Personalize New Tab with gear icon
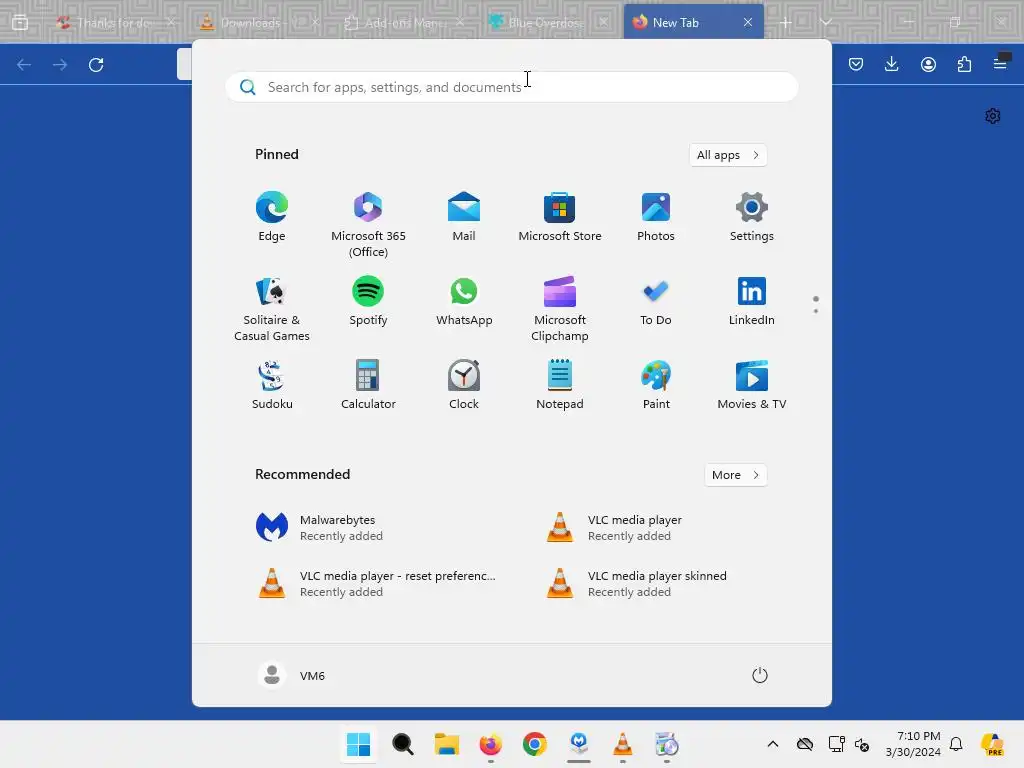Image resolution: width=1024 pixels, height=768 pixels. 993,116
